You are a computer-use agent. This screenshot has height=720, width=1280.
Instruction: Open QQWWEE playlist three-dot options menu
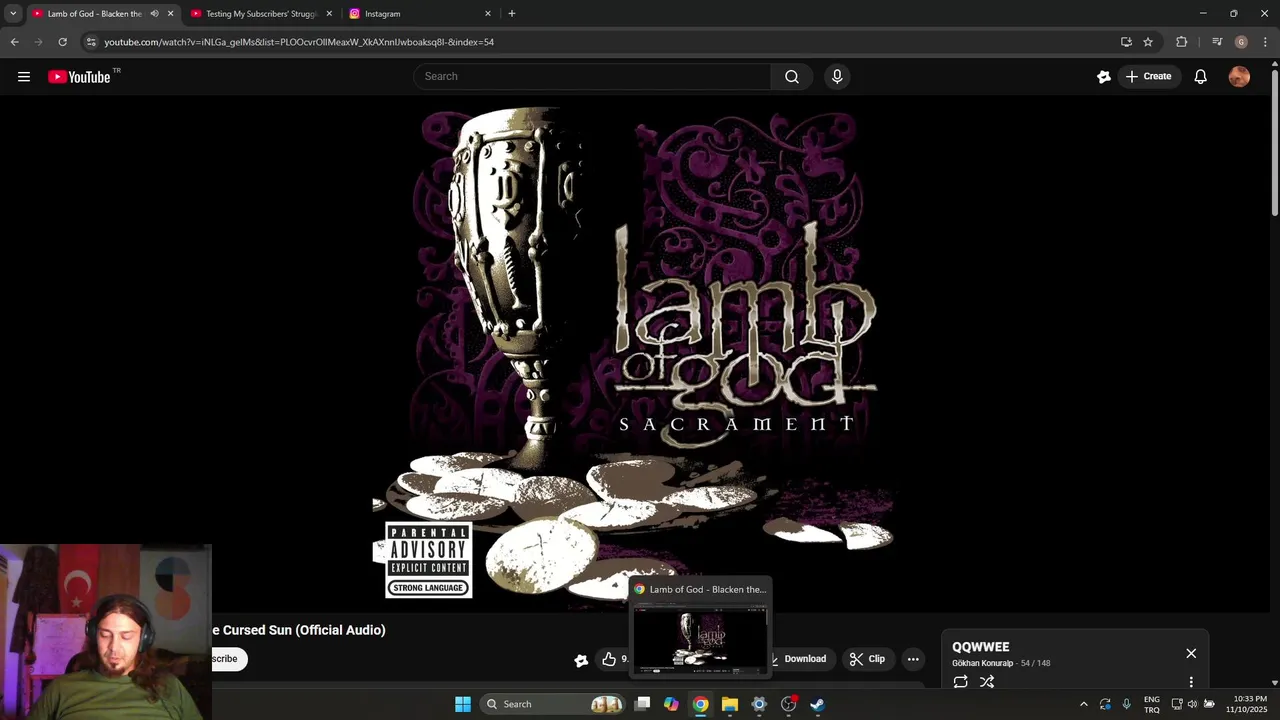point(1191,682)
